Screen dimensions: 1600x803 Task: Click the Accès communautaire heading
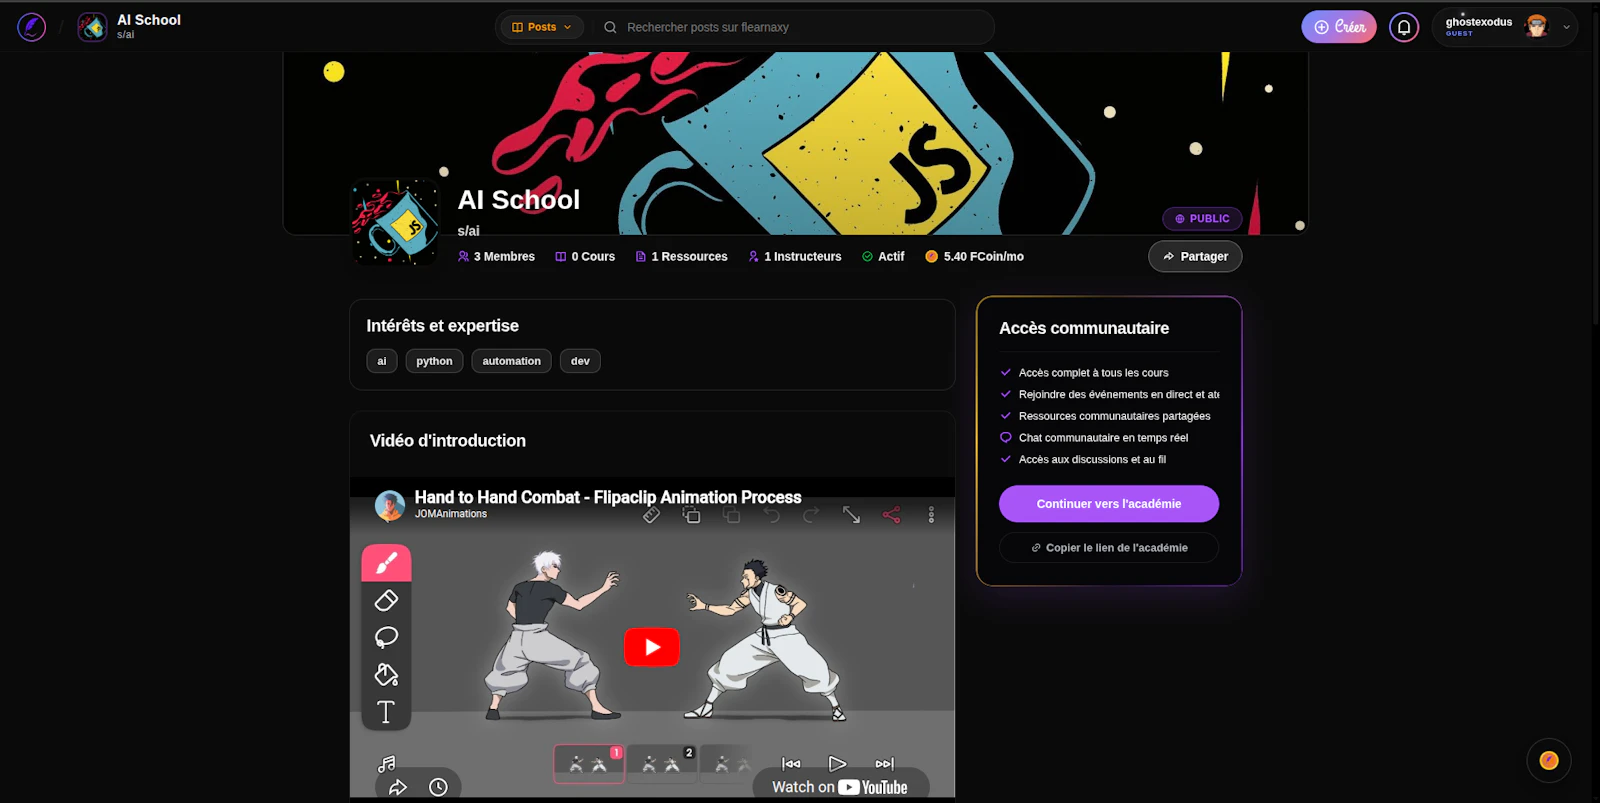coord(1084,328)
